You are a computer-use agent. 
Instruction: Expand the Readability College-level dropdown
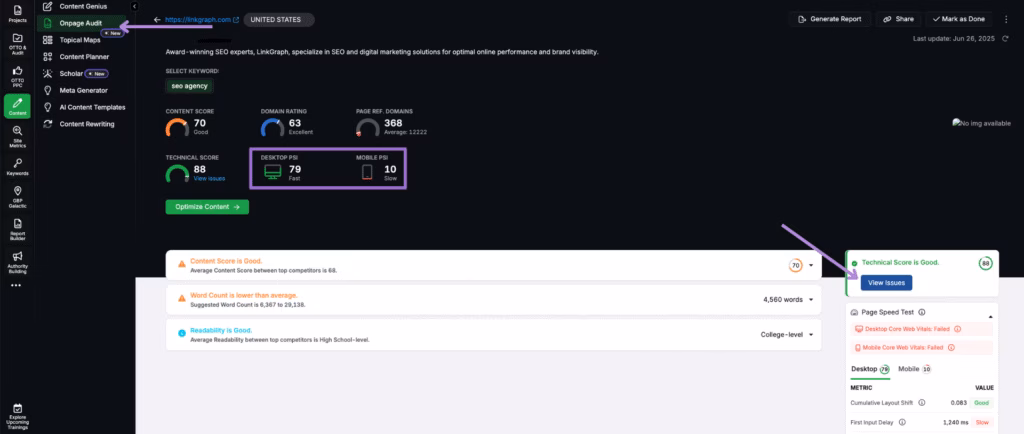coord(810,334)
